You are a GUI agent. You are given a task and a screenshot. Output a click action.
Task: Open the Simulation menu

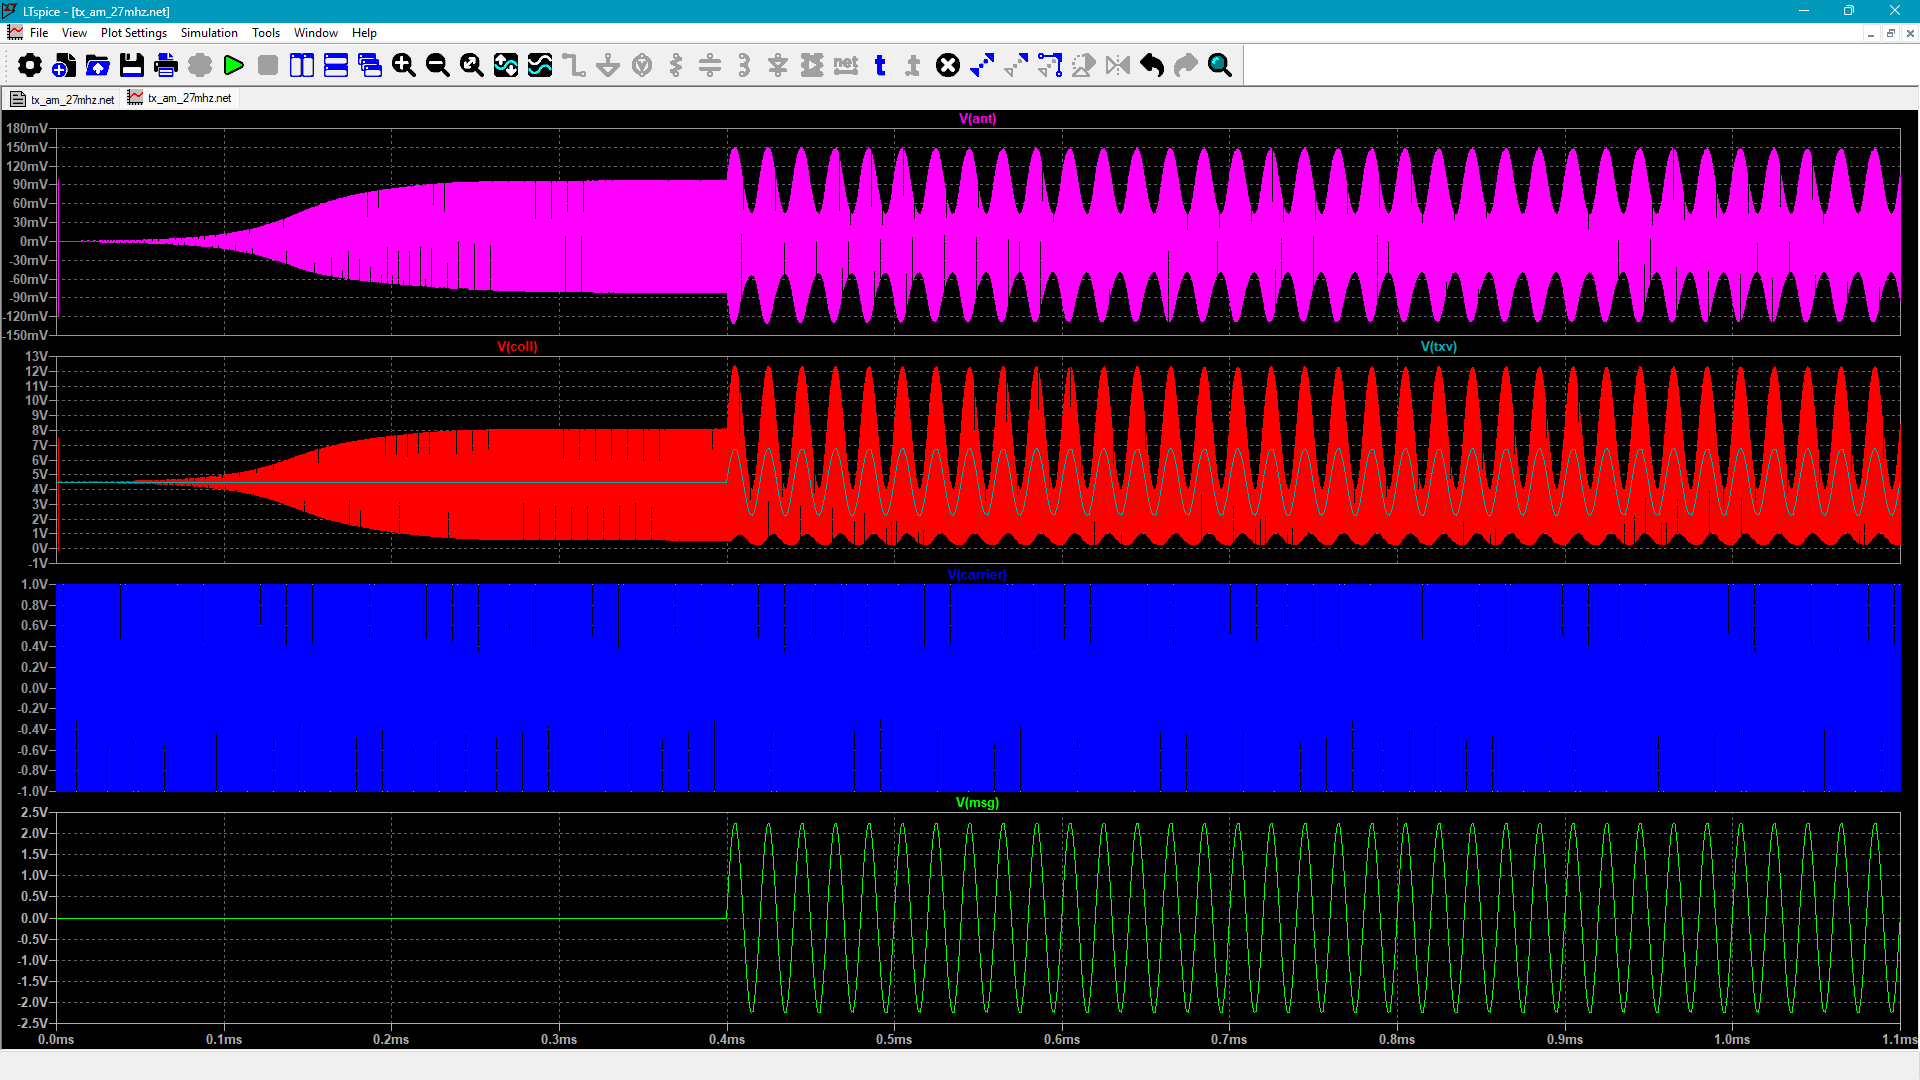pos(209,33)
